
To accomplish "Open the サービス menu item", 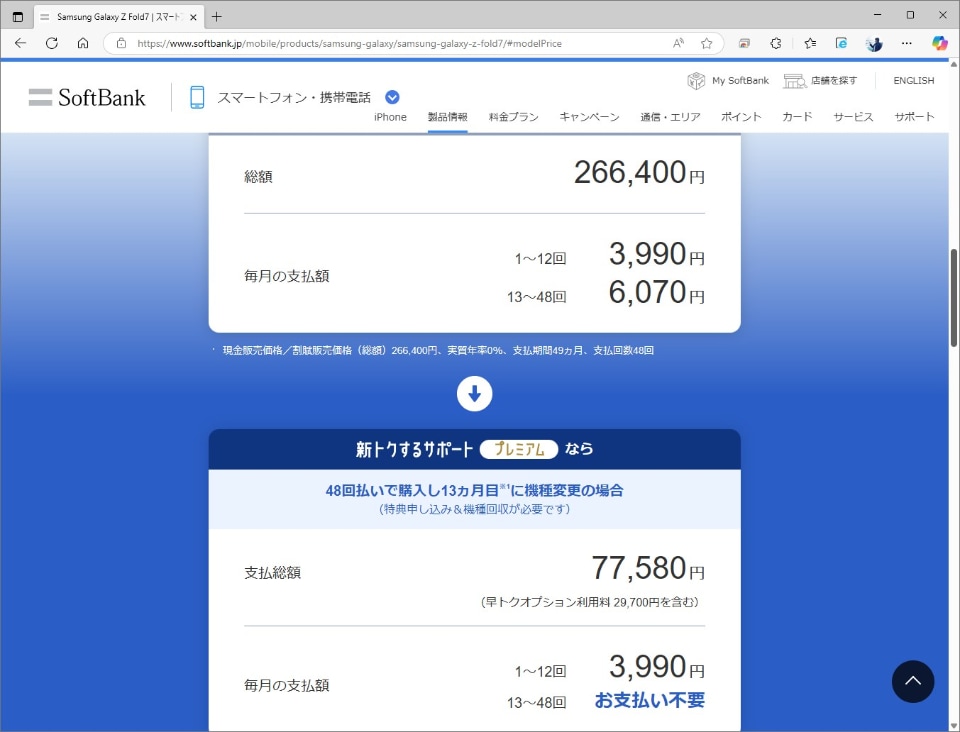I will (x=853, y=117).
